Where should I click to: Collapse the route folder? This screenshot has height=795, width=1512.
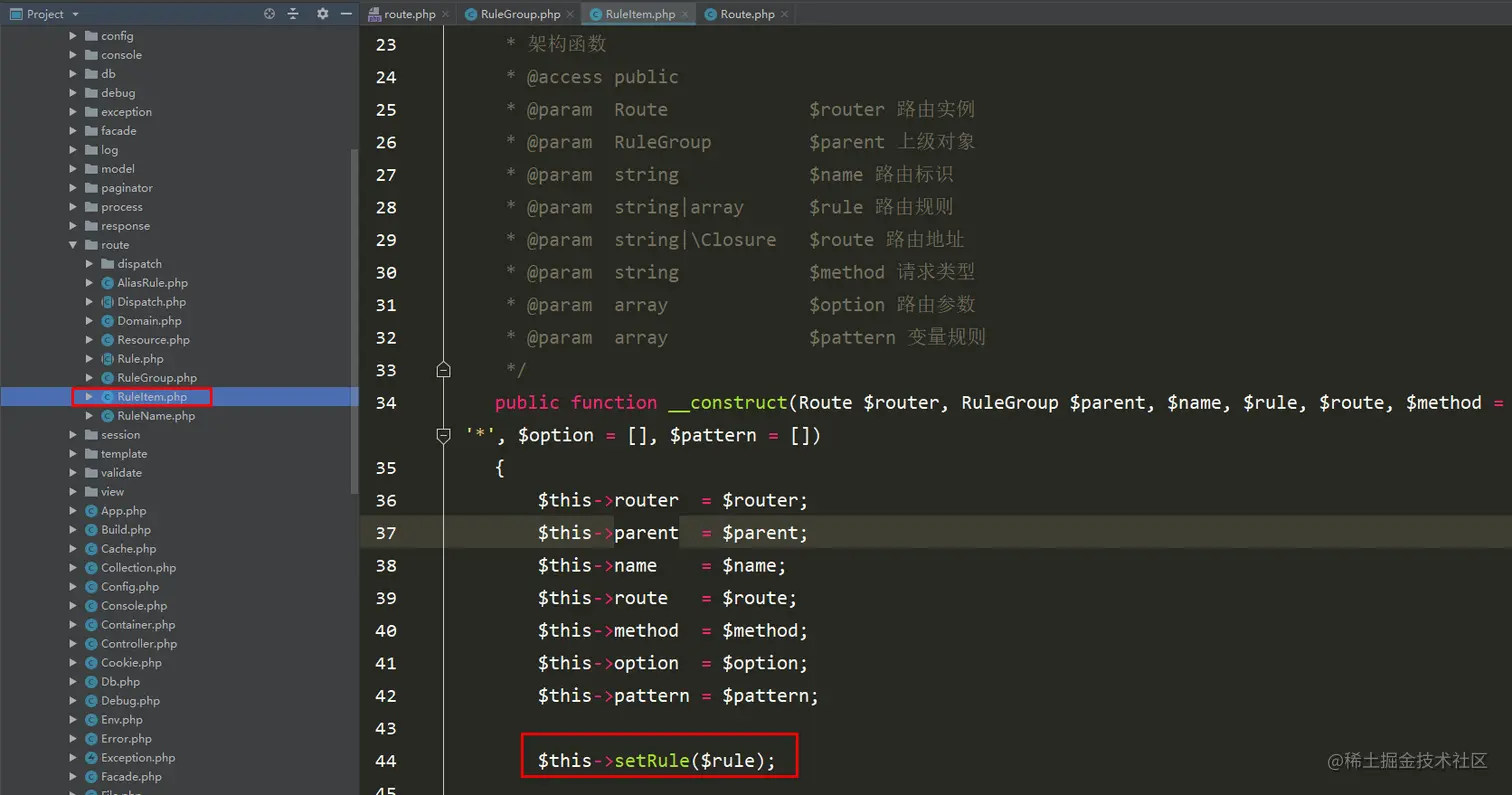pyautogui.click(x=73, y=245)
